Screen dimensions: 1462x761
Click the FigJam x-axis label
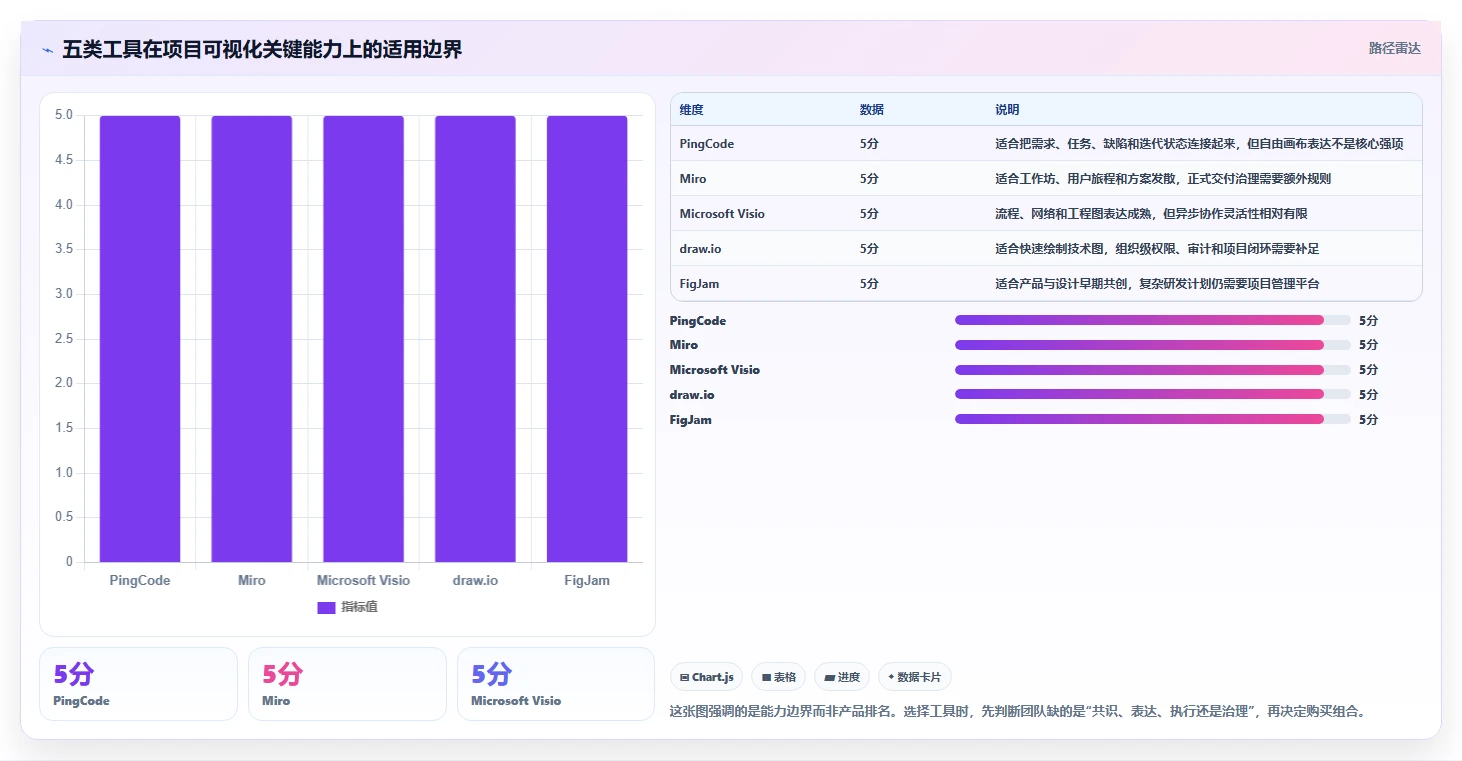click(587, 580)
